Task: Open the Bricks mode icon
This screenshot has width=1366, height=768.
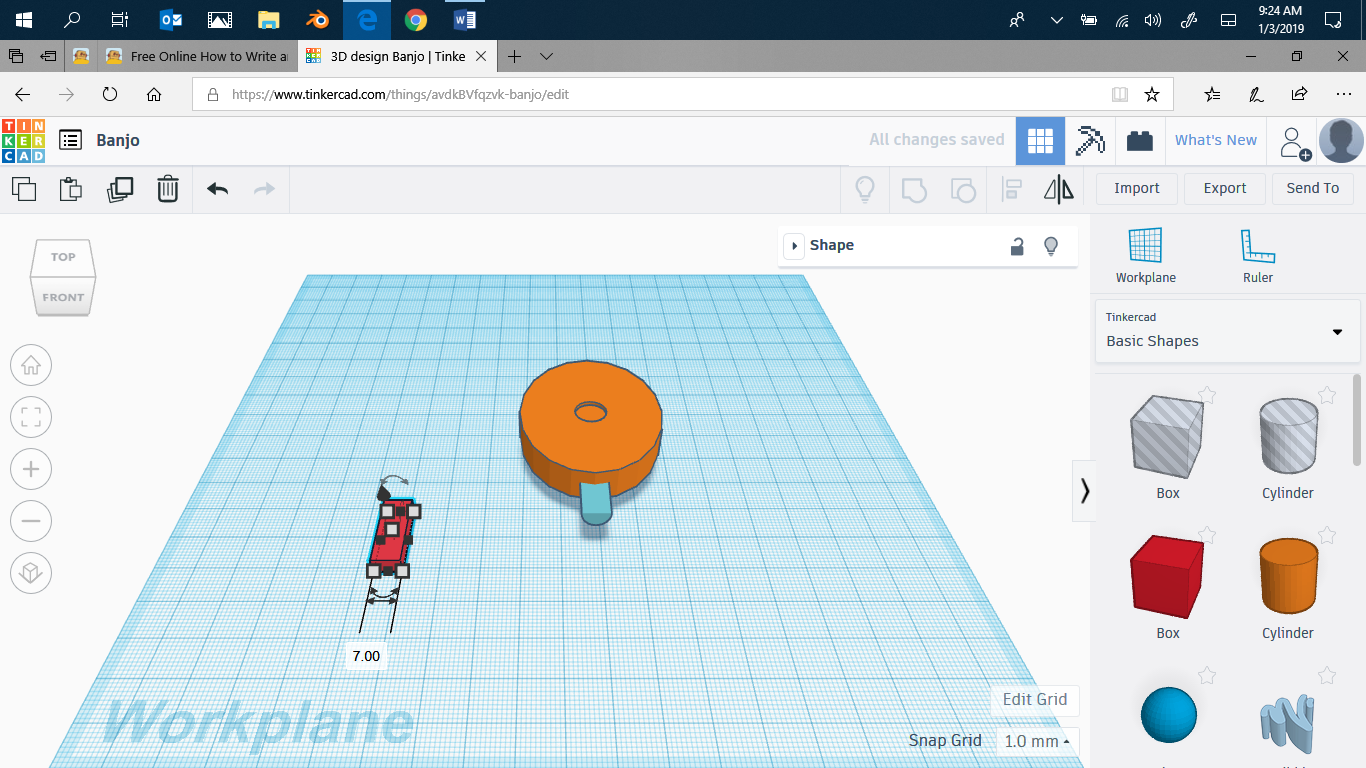Action: point(1139,141)
